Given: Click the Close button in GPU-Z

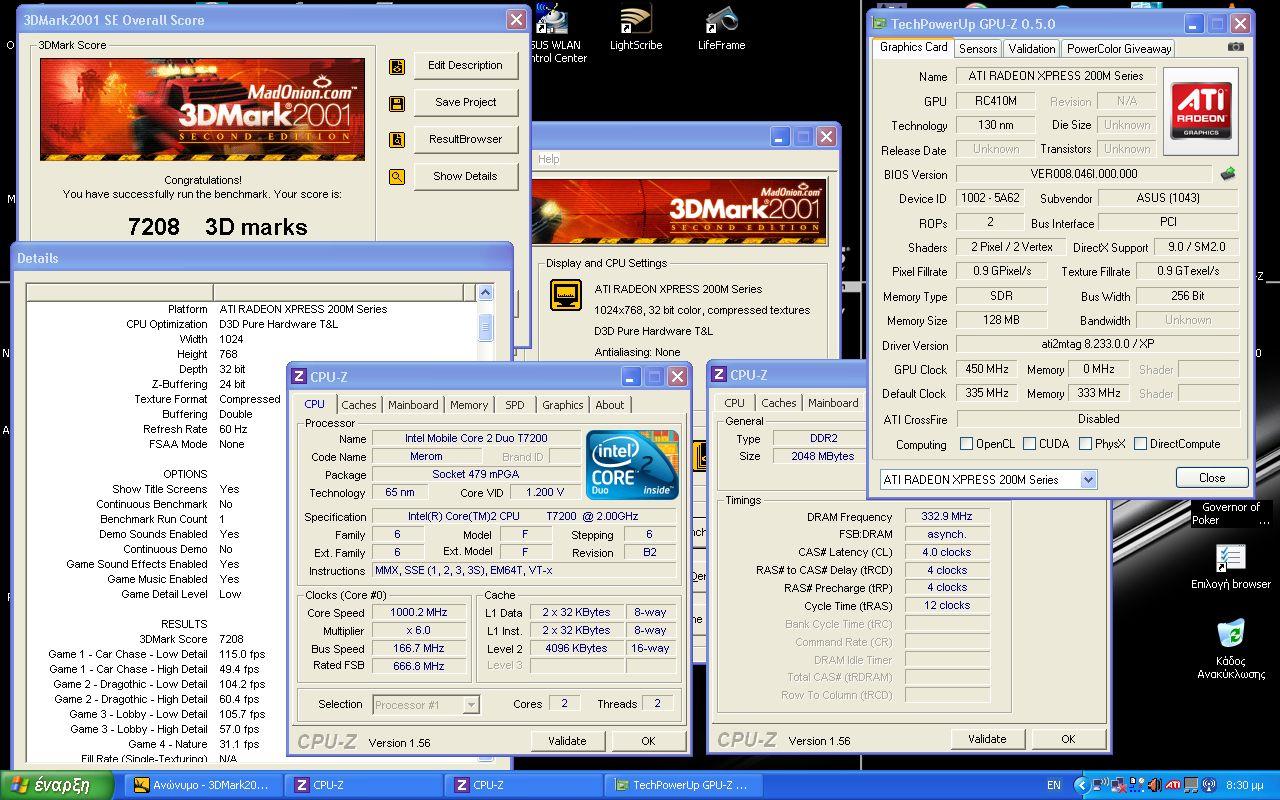Looking at the screenshot, I should 1212,478.
